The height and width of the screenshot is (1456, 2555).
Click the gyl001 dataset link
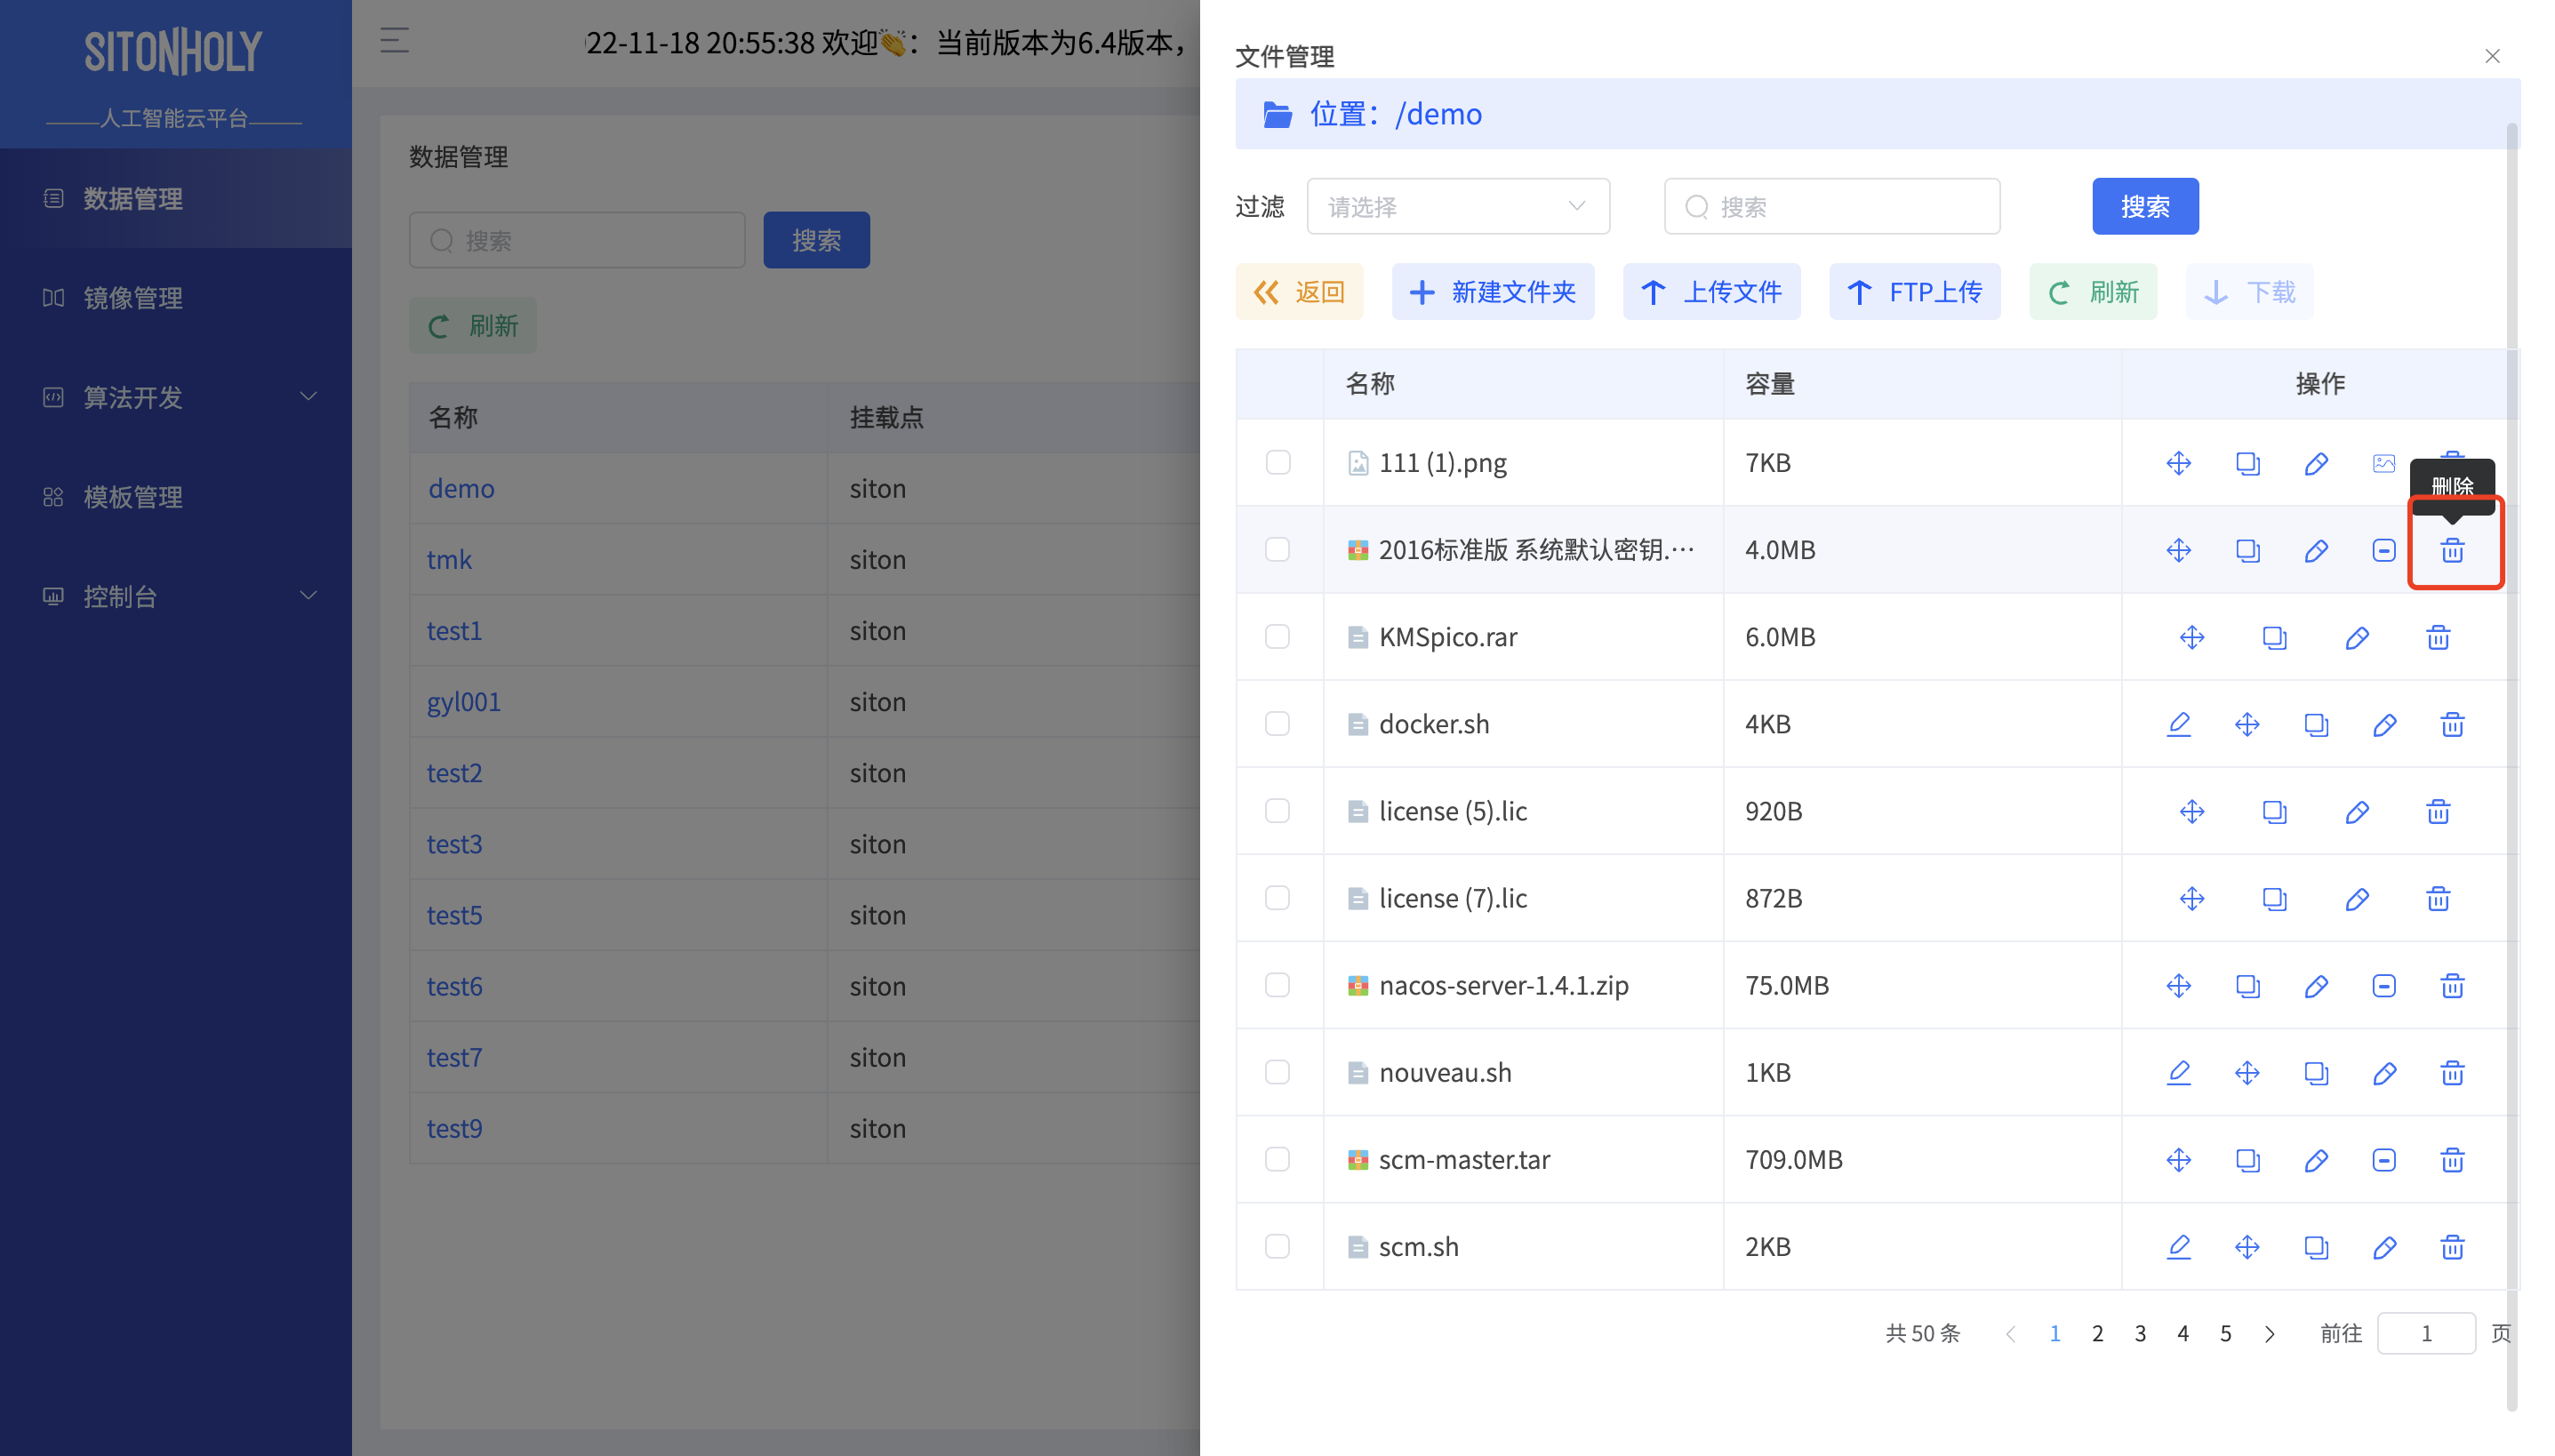coord(463,701)
